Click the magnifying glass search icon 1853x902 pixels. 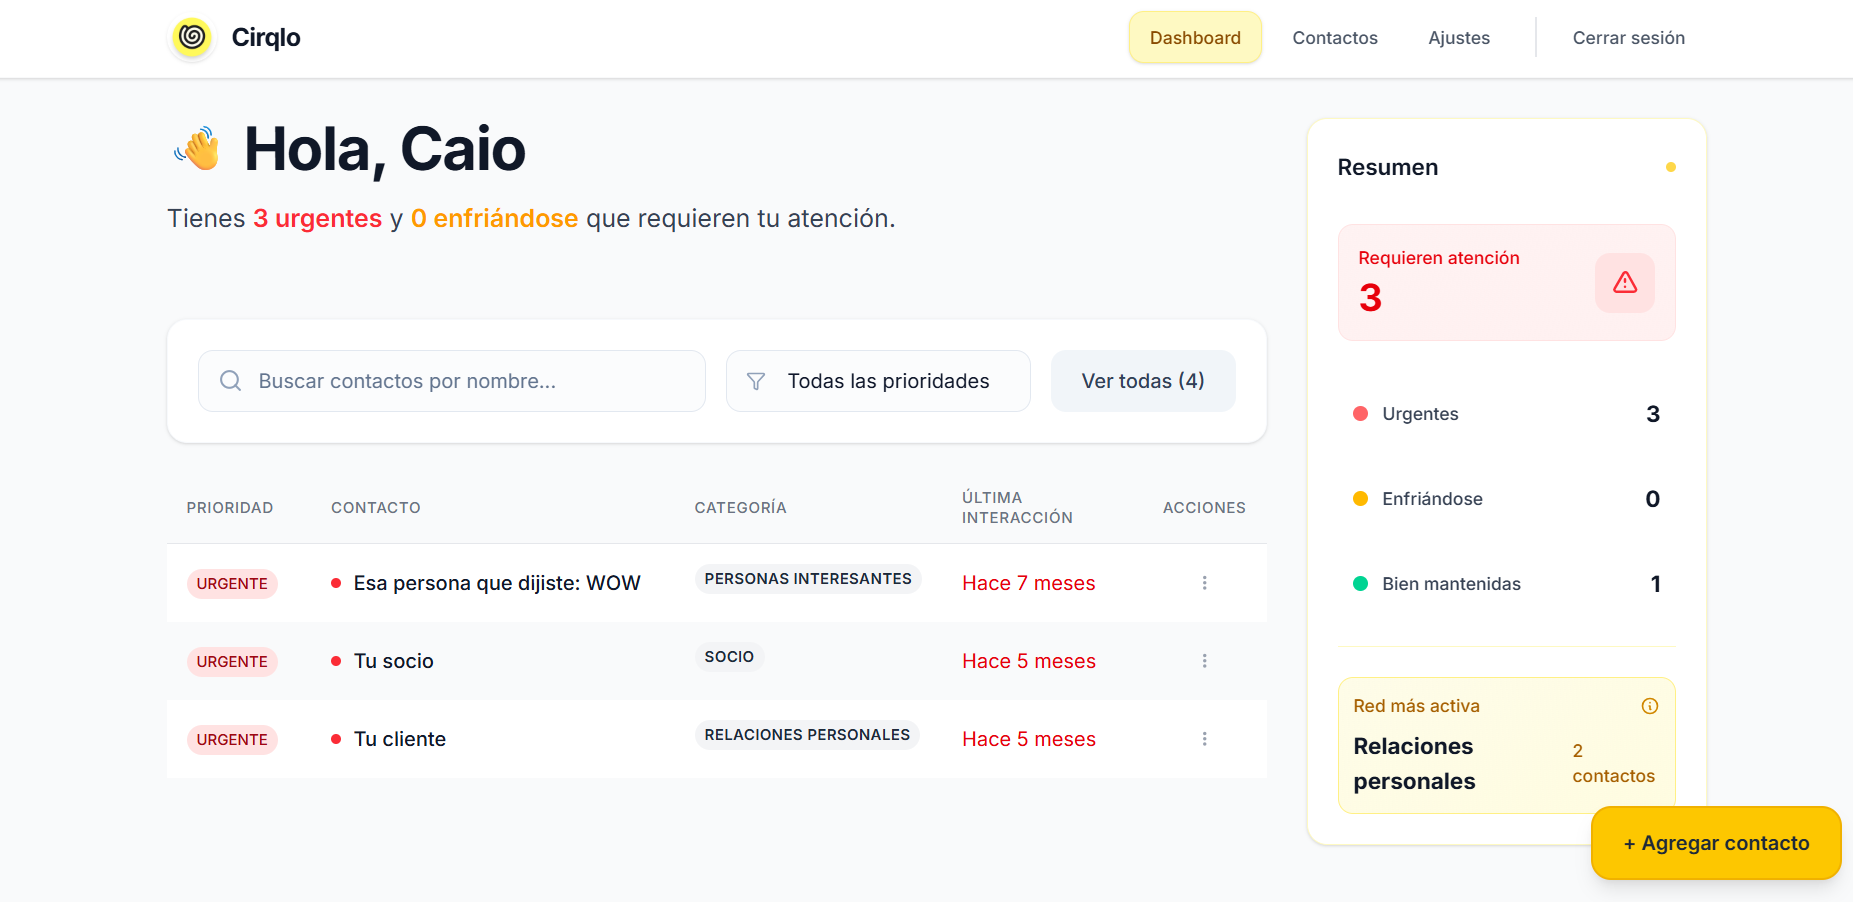coord(231,381)
